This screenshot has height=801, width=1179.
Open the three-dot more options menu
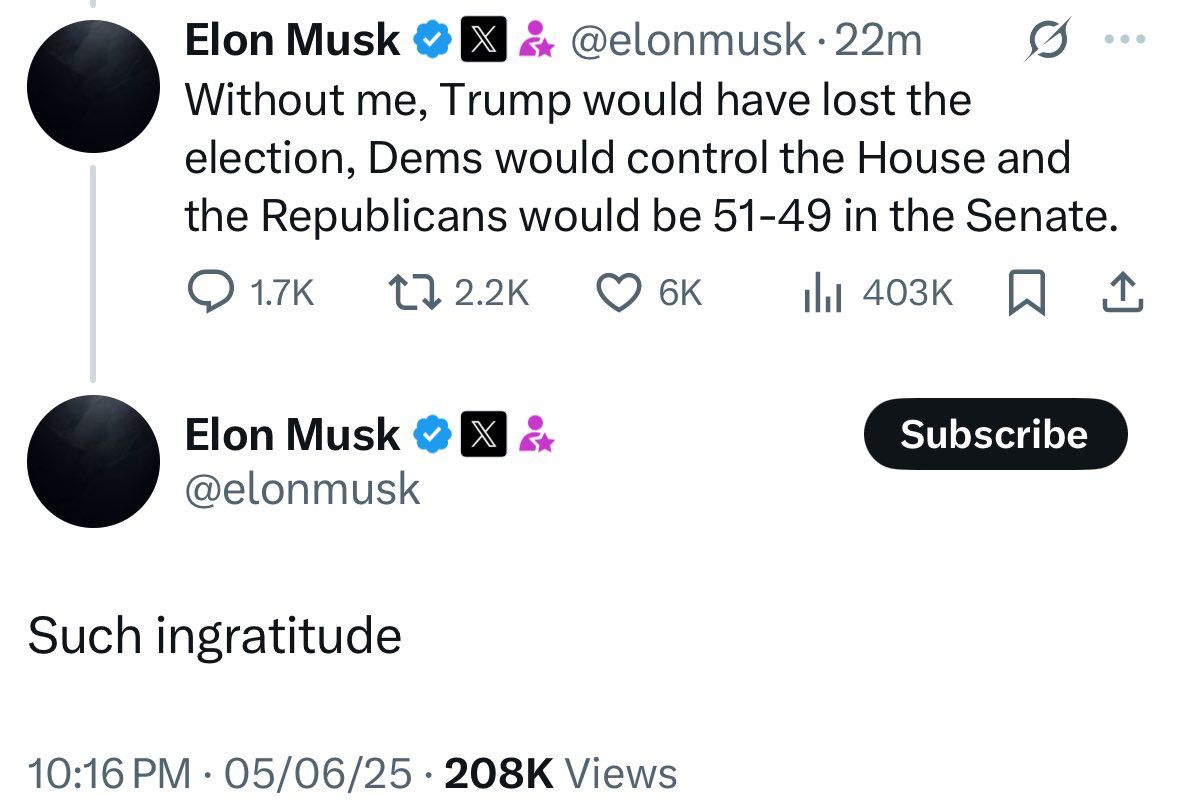(x=1125, y=39)
